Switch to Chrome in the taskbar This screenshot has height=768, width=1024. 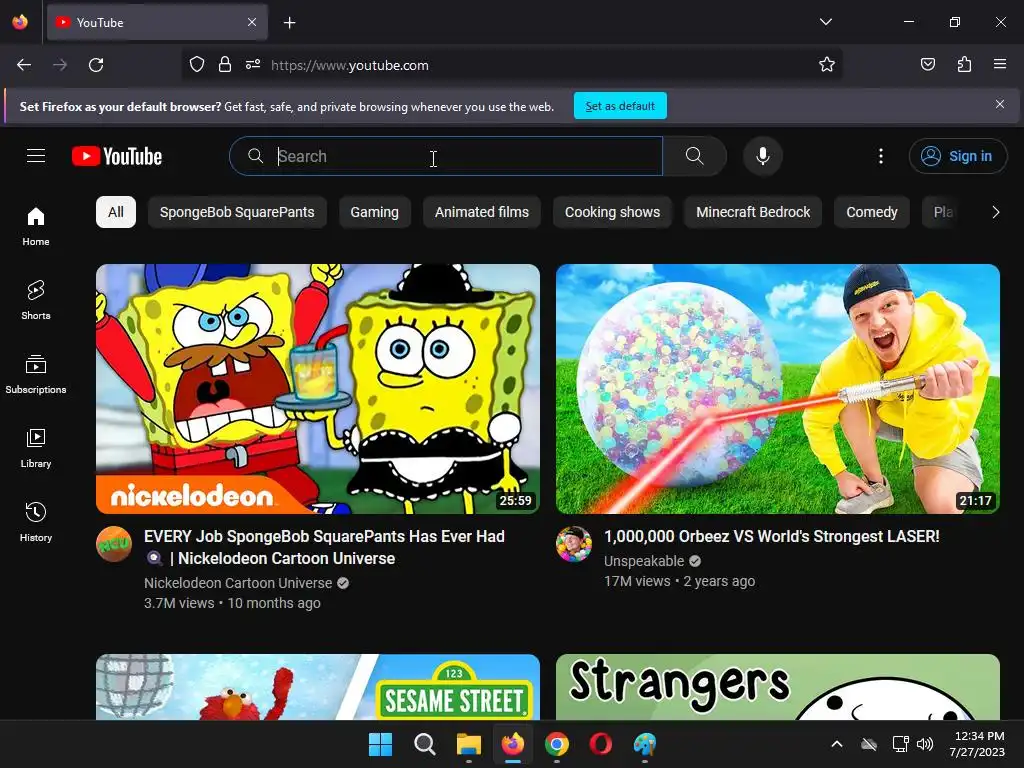tap(556, 744)
